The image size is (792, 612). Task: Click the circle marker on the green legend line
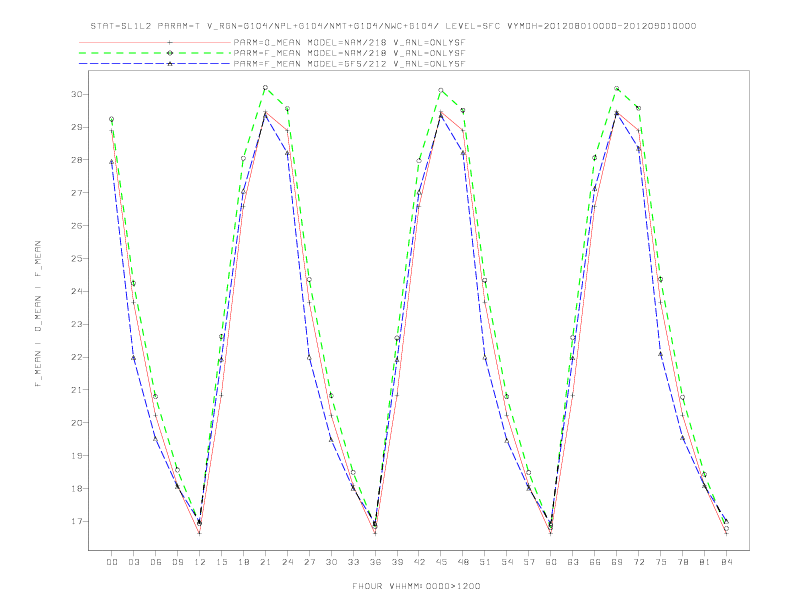click(x=170, y=53)
